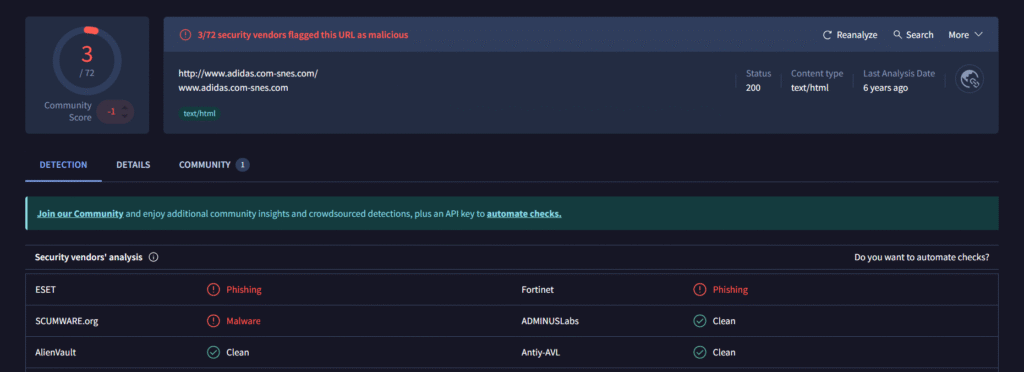The image size is (1024, 372).
Task: Click the Search magnifier icon
Action: (897, 35)
